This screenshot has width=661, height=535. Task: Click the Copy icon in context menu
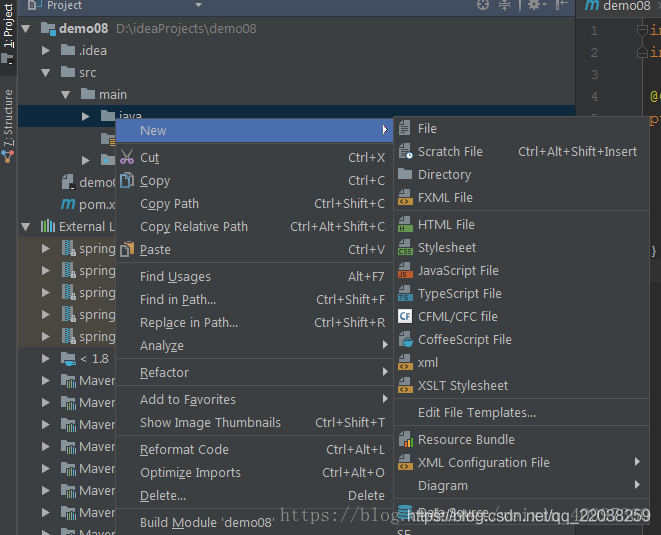click(127, 180)
